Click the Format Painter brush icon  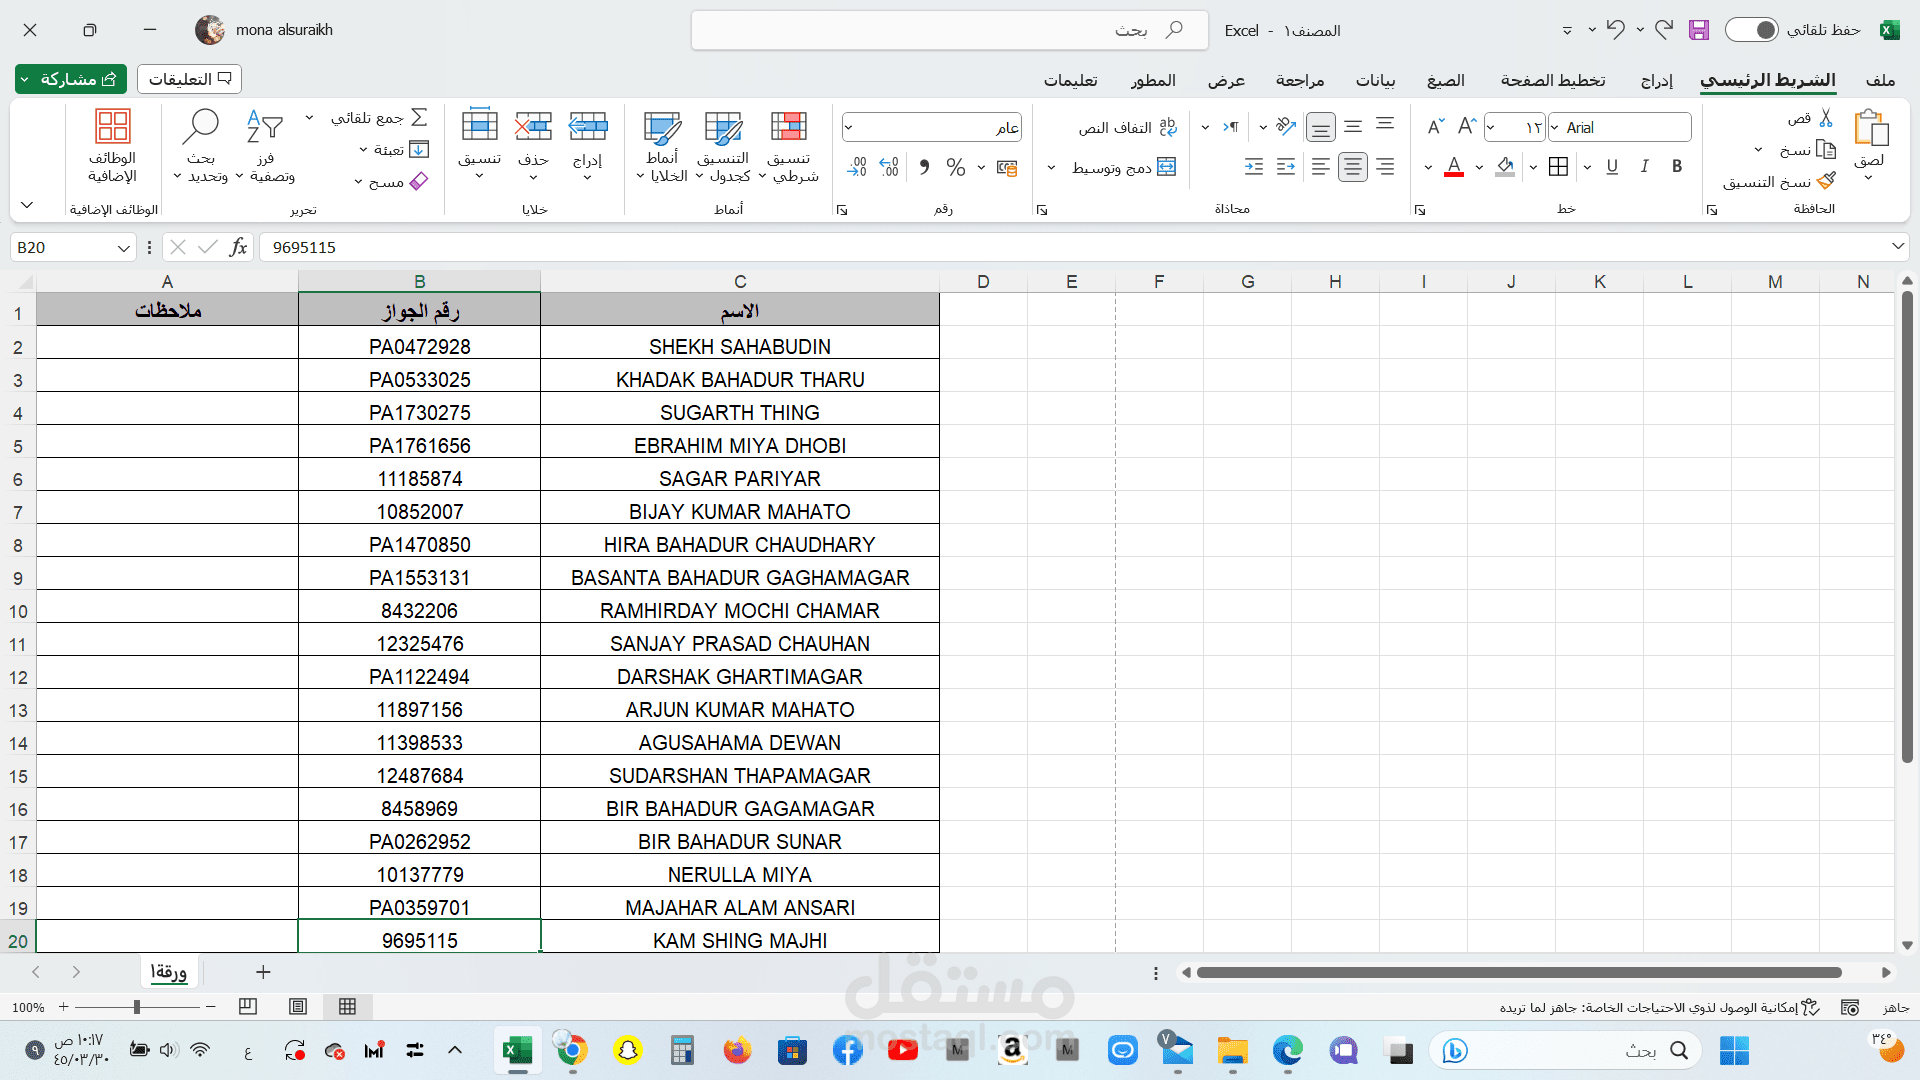tap(1826, 181)
